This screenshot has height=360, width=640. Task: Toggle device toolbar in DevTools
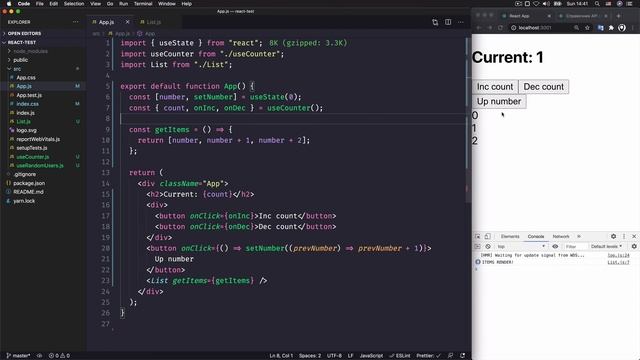(487, 237)
